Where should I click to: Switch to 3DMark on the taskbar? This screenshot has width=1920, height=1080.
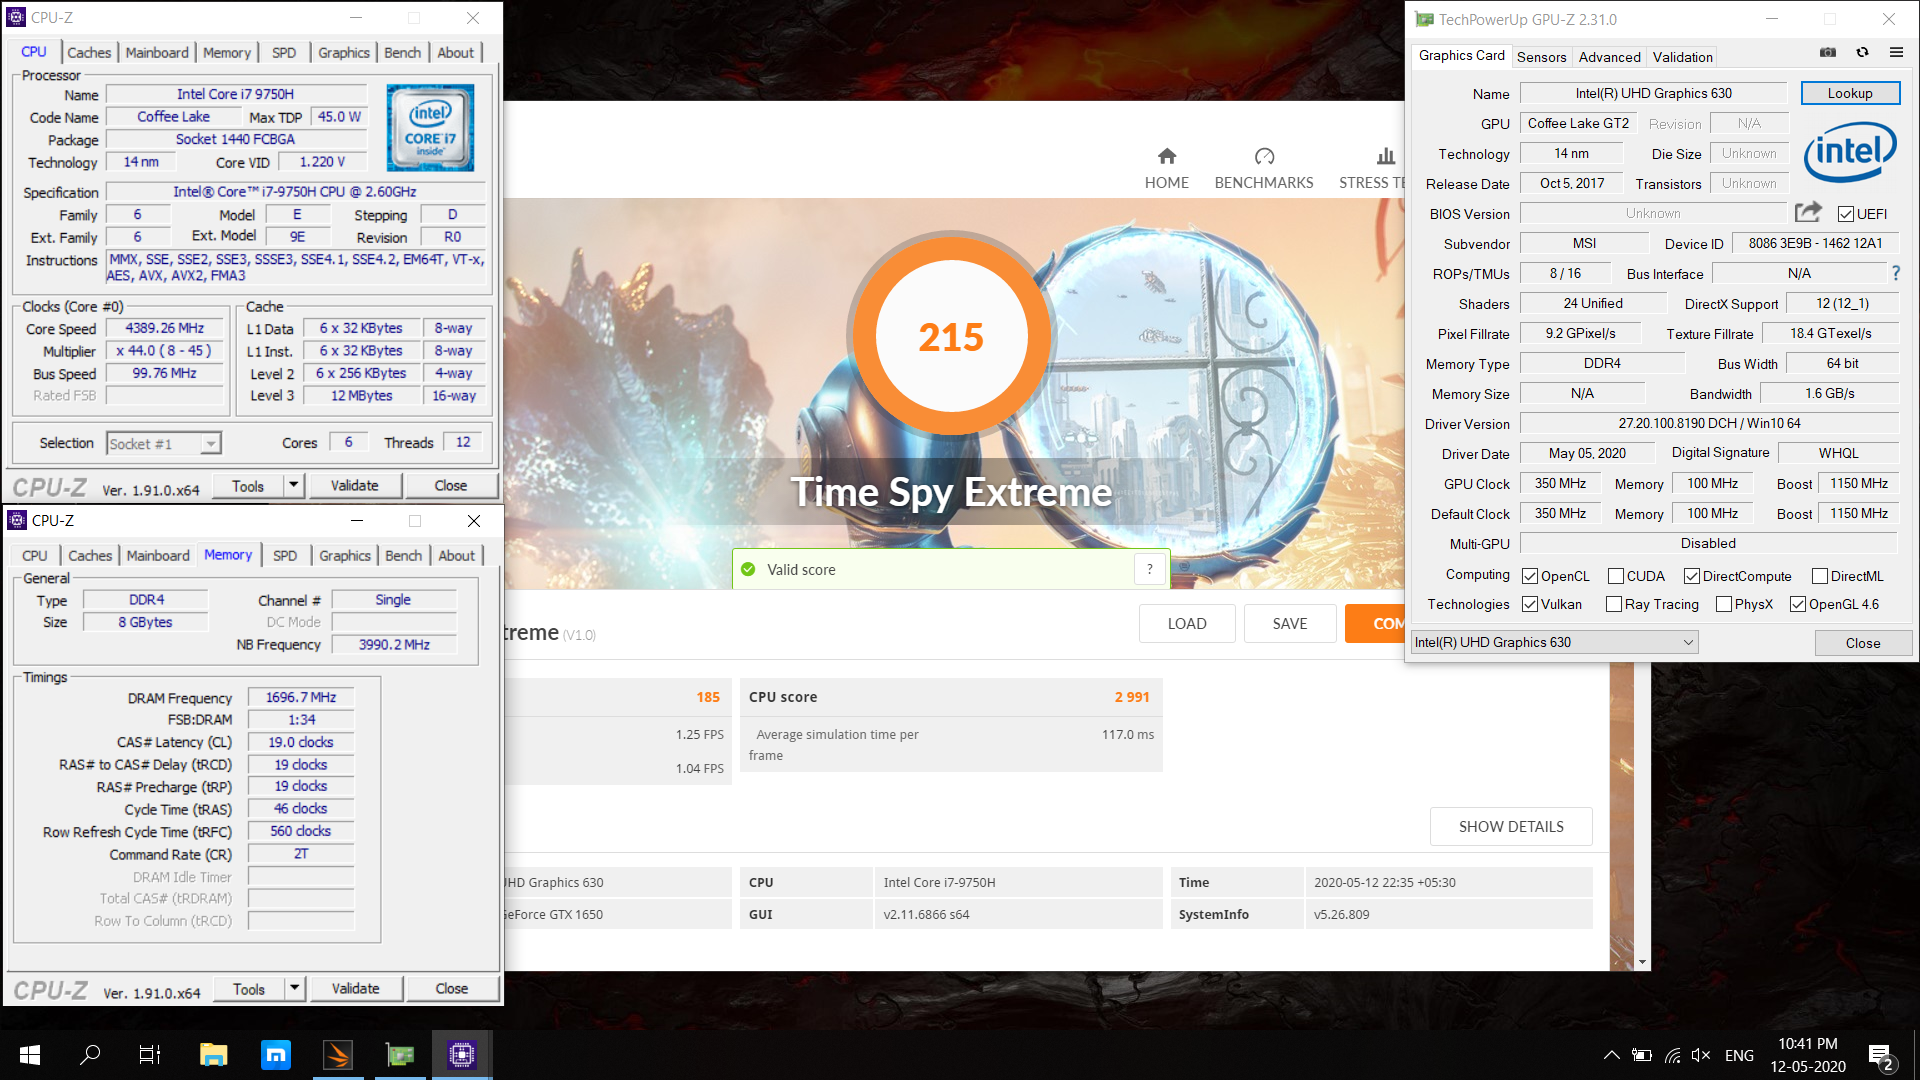pos(338,1055)
